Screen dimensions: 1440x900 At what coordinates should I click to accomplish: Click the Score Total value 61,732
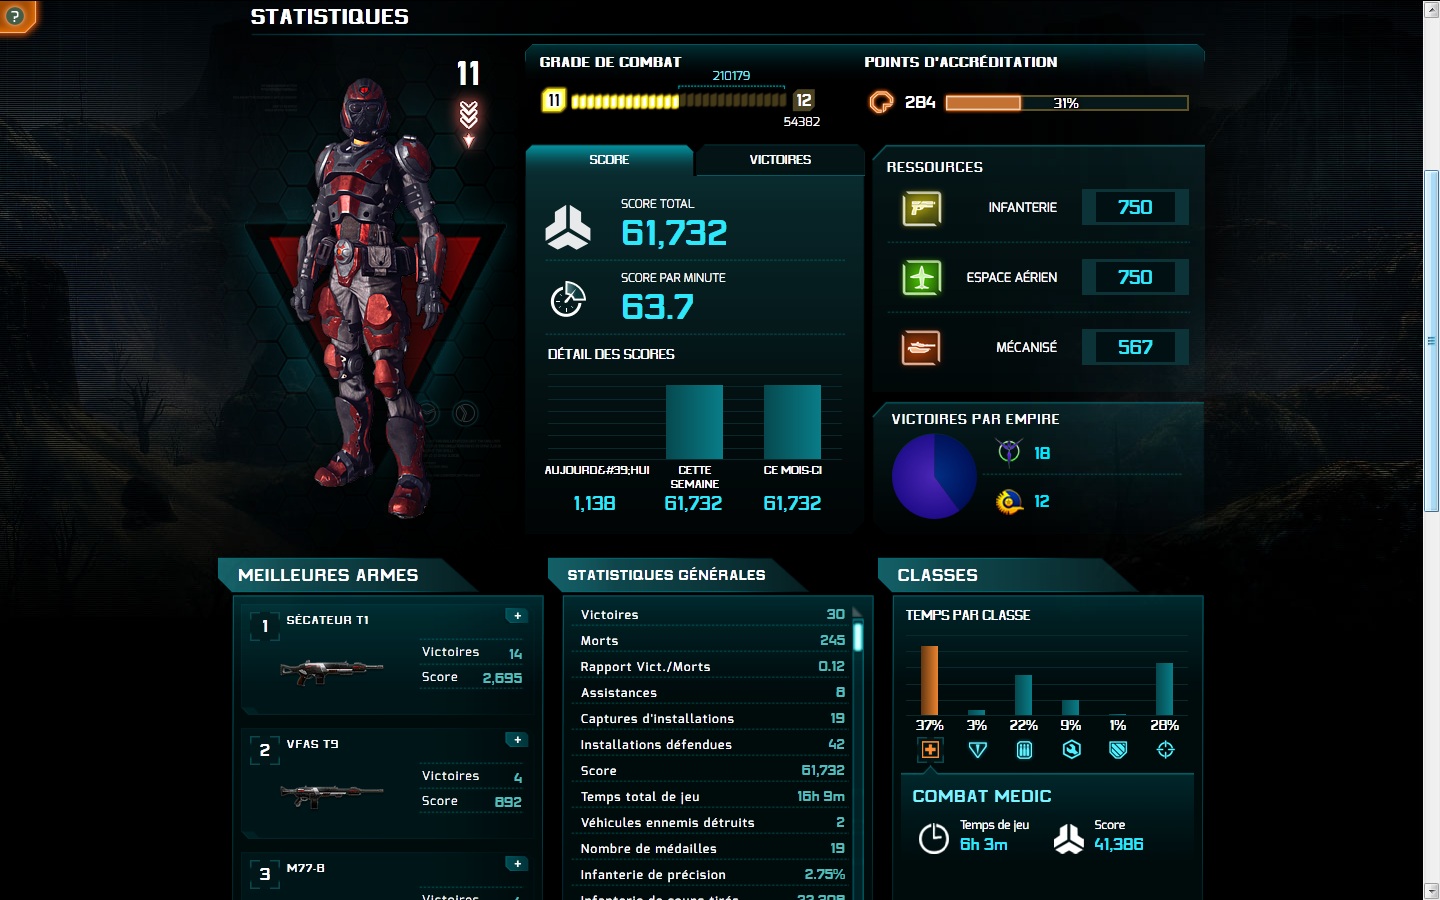pyautogui.click(x=674, y=233)
